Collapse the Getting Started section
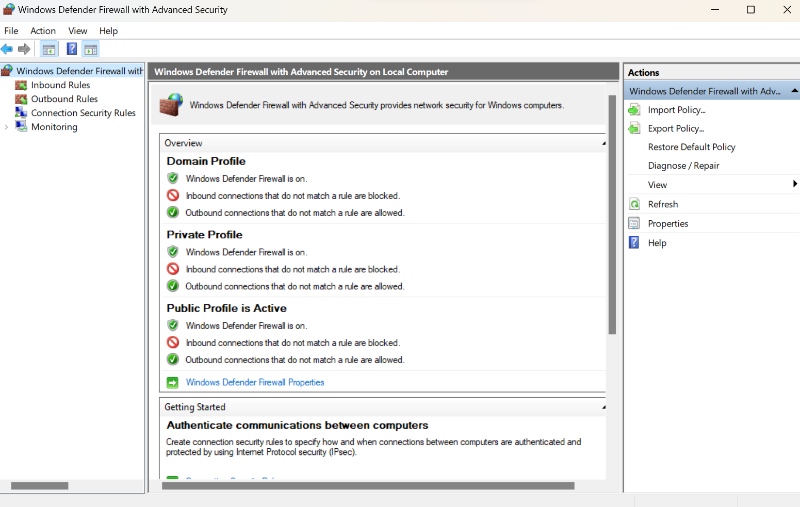 click(603, 408)
